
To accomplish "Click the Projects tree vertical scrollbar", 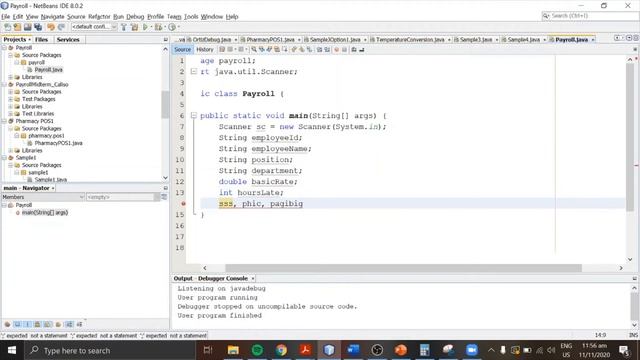I will tap(165, 104).
